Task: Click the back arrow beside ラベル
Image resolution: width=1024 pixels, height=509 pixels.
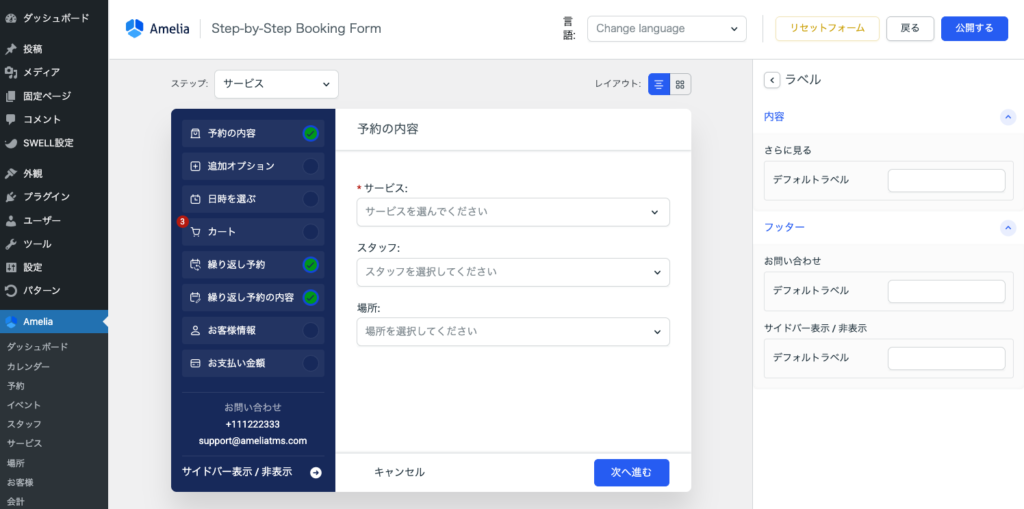Action: (x=771, y=80)
